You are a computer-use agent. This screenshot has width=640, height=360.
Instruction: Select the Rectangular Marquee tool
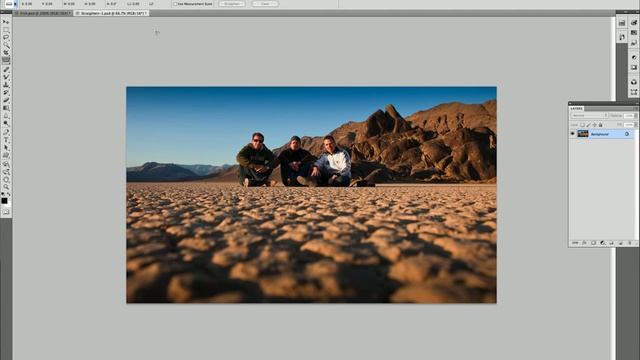coord(6,29)
